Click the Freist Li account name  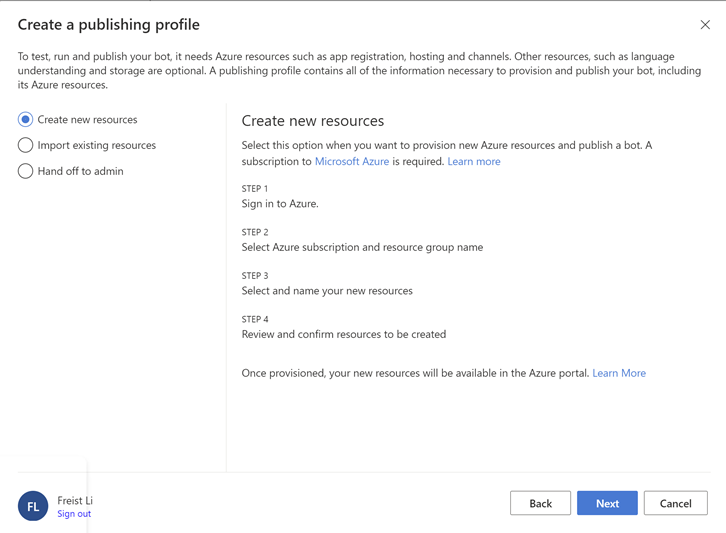click(75, 500)
